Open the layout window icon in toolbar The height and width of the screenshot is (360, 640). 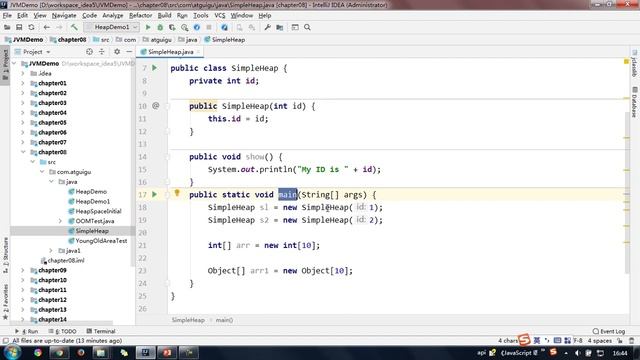click(x=295, y=27)
